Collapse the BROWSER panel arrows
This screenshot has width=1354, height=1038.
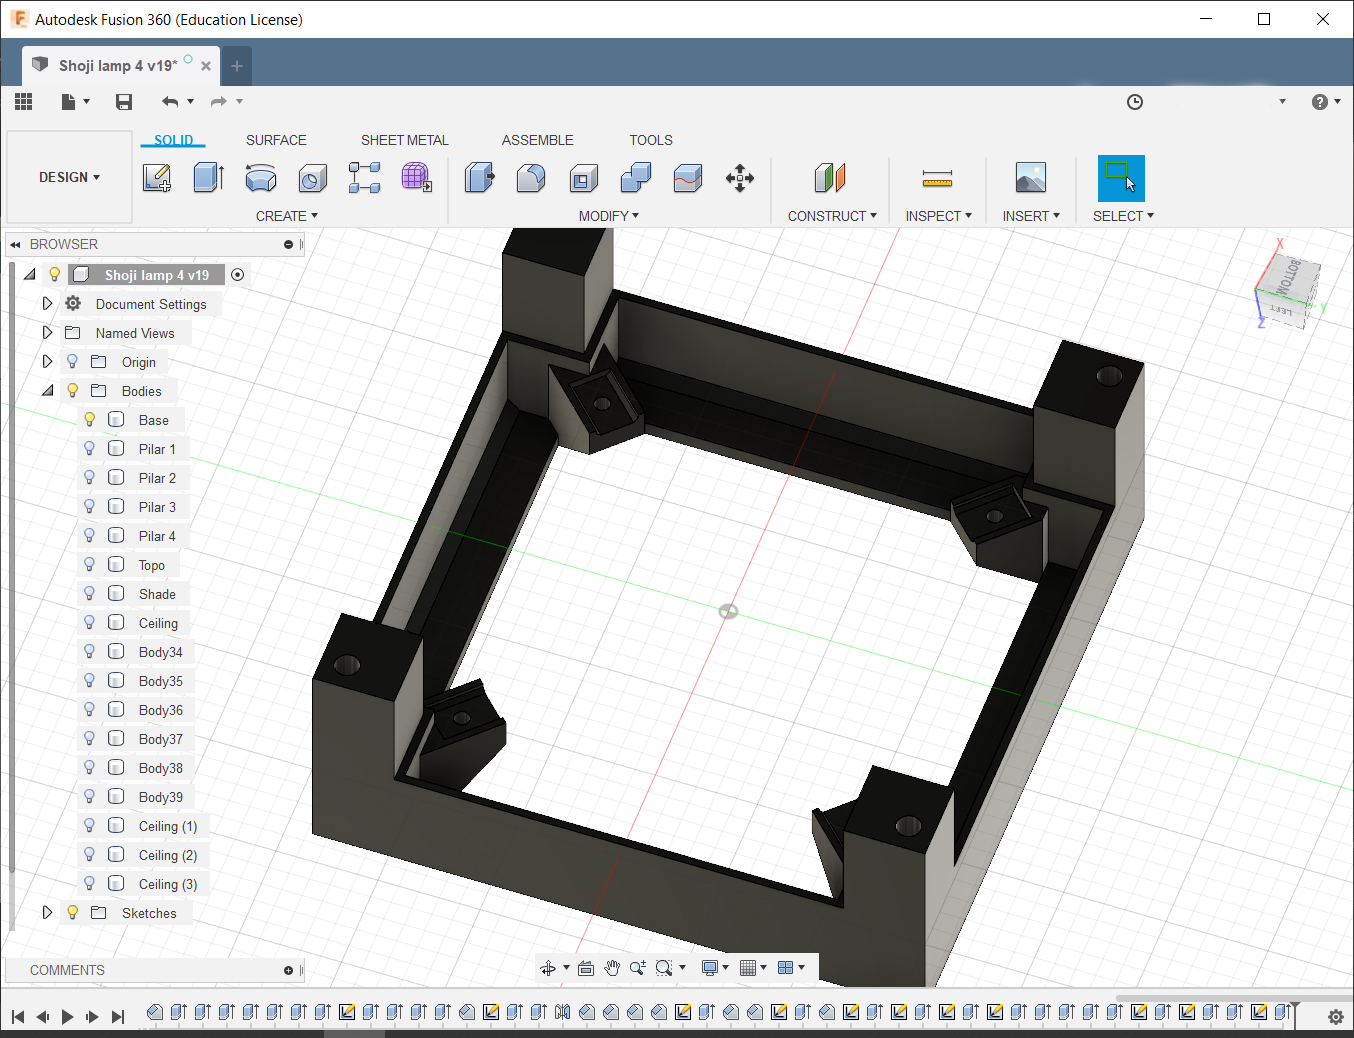click(x=15, y=244)
